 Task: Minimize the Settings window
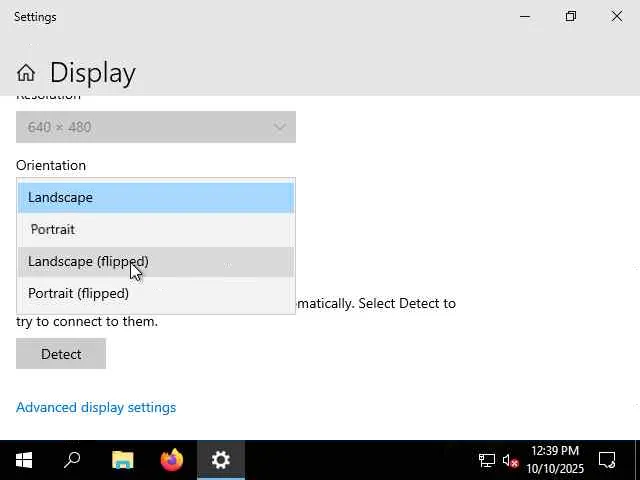click(x=525, y=17)
